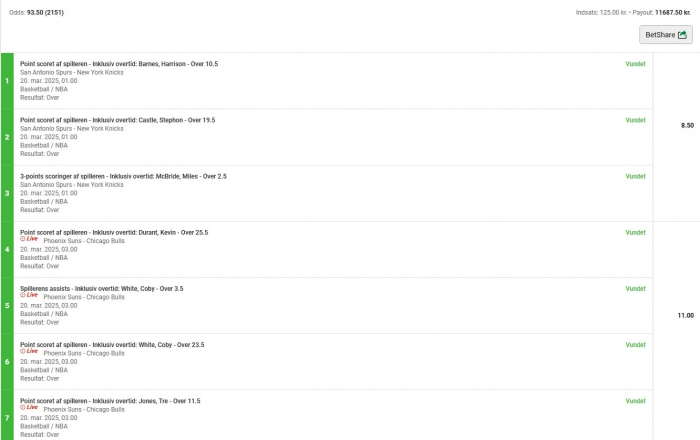
Task: Select green row number 7 marker
Action: click(7, 418)
